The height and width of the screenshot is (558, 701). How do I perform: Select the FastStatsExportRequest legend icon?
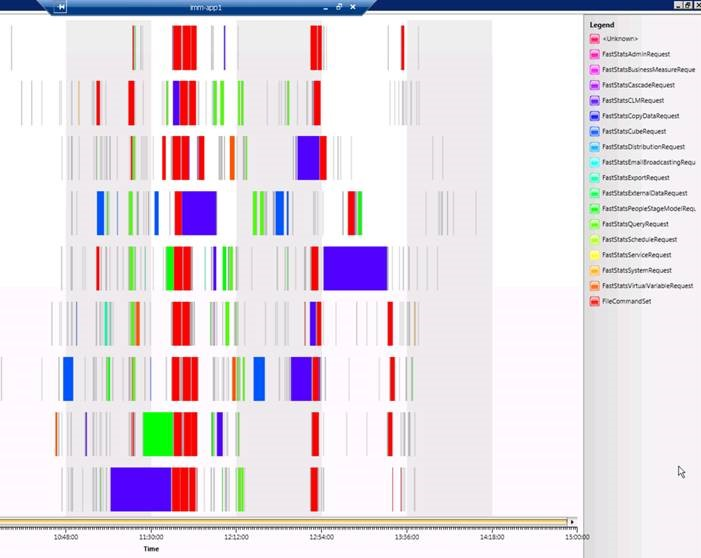[594, 178]
